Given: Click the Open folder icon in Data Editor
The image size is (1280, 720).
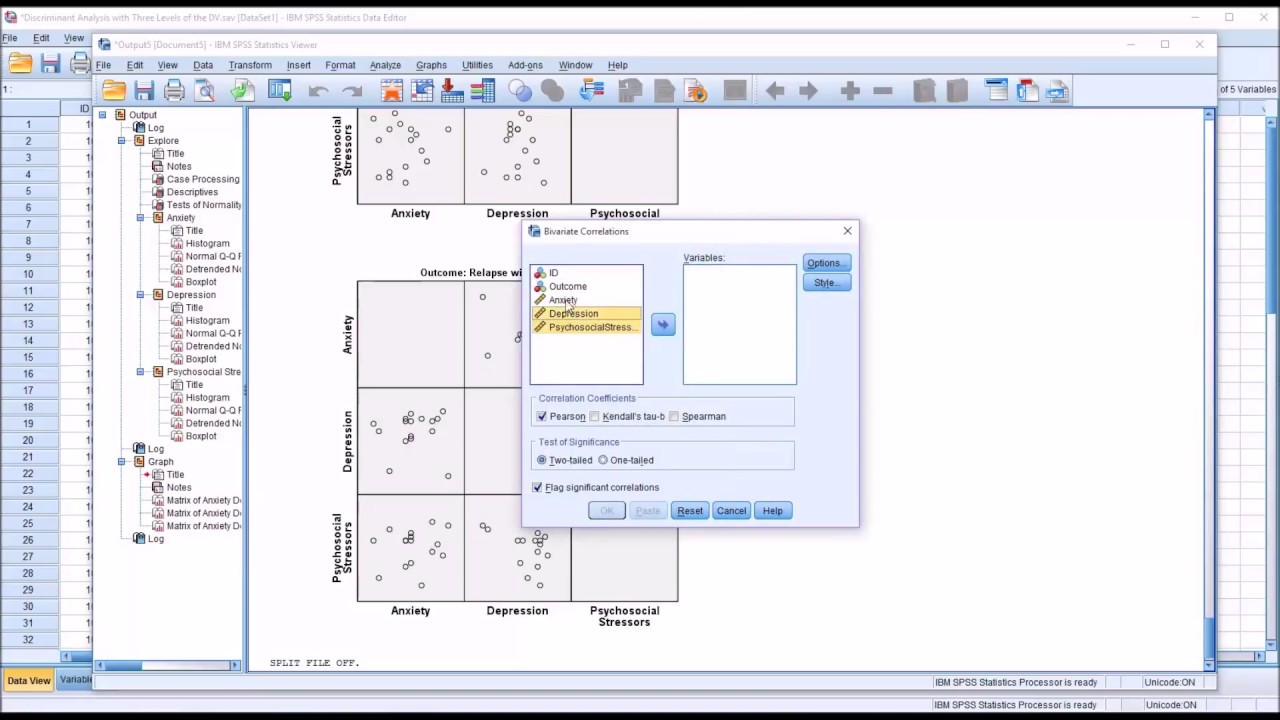Looking at the screenshot, I should click(20, 64).
